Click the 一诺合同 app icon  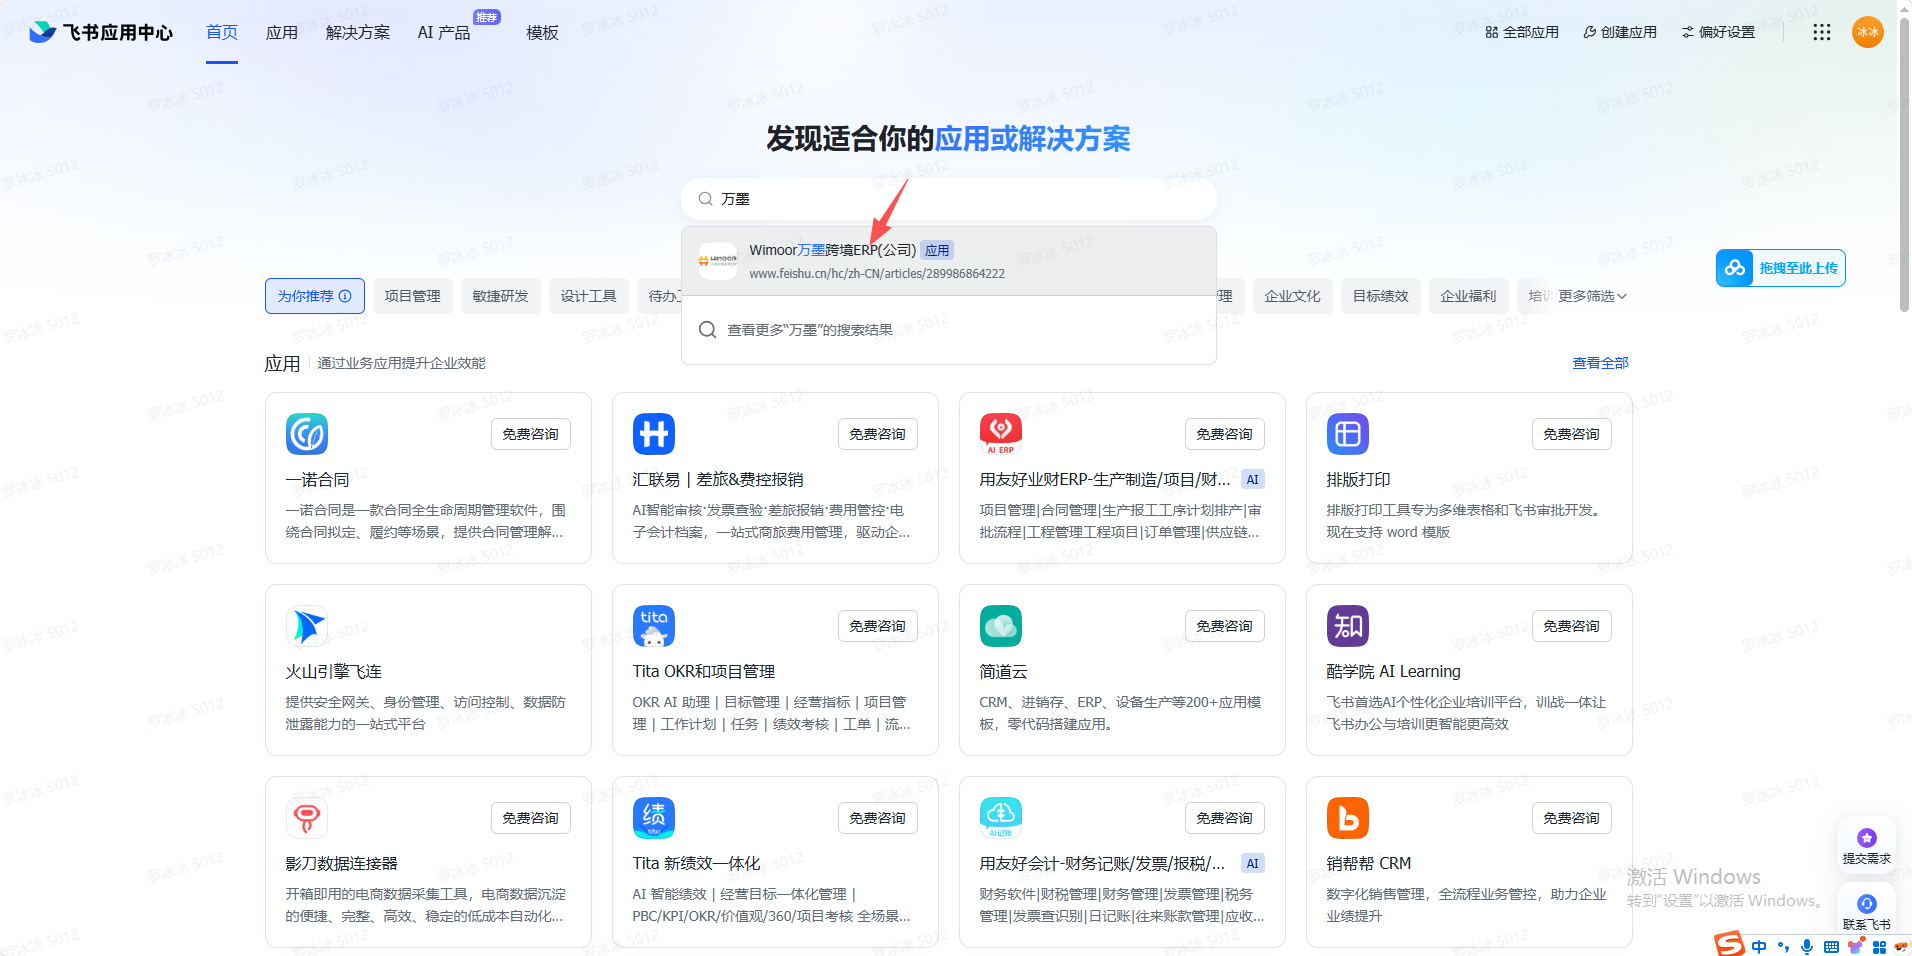(x=307, y=434)
